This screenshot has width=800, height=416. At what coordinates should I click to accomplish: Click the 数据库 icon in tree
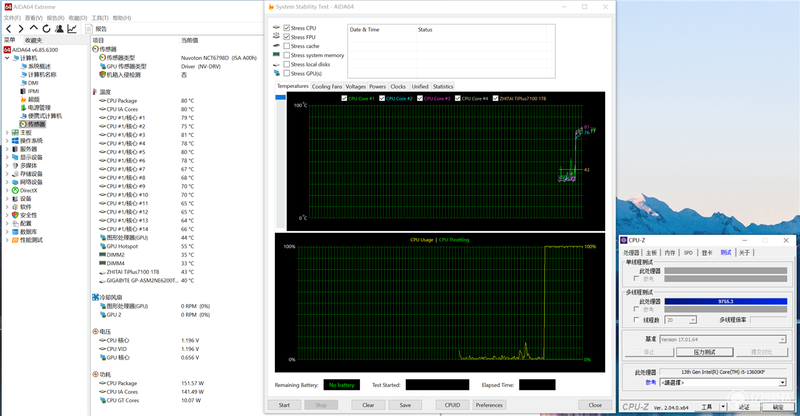tap(15, 232)
